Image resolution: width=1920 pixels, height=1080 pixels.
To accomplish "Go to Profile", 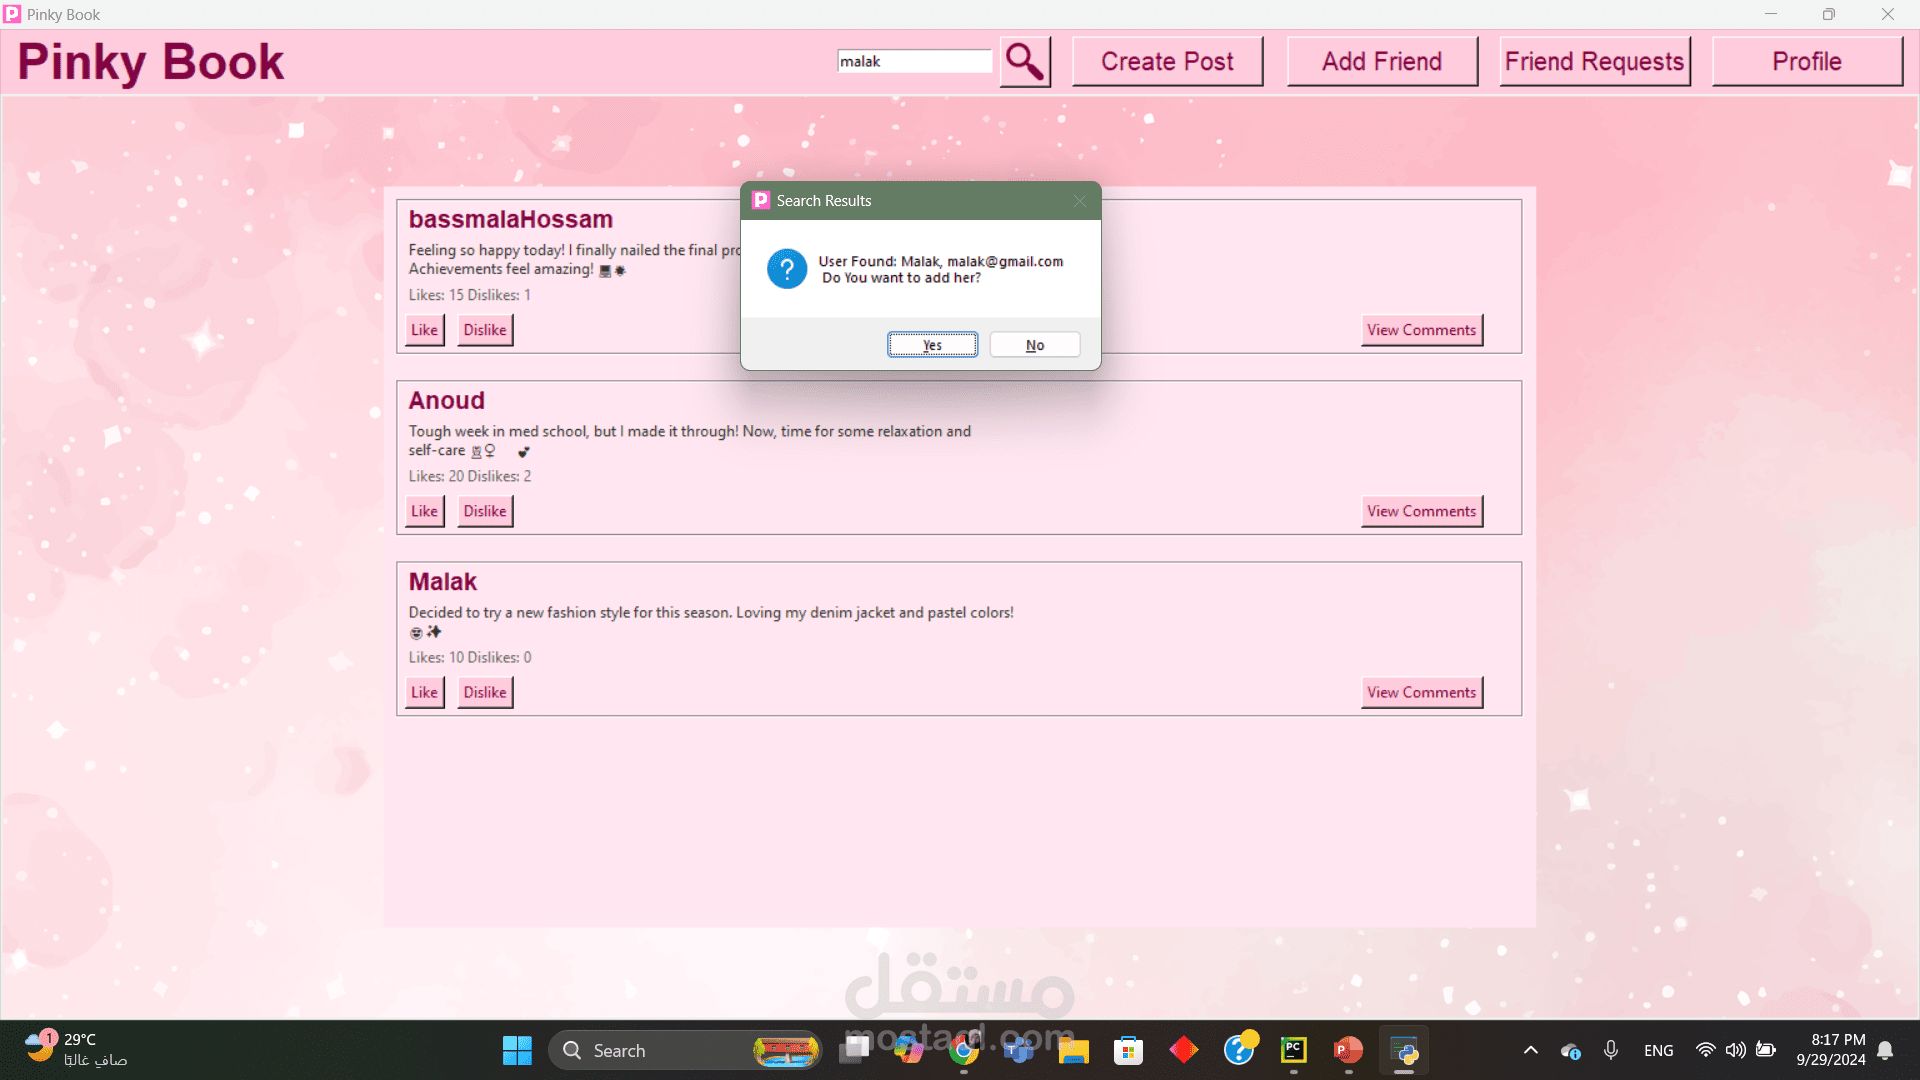I will click(1806, 62).
